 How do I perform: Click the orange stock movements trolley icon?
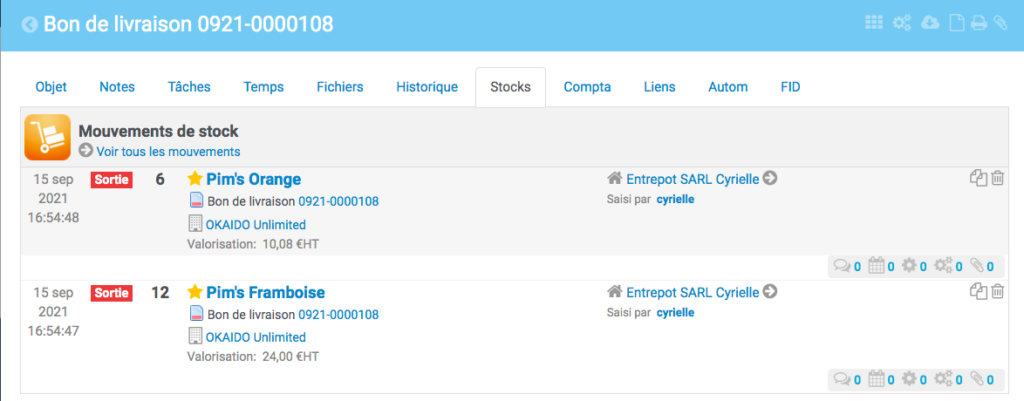[x=48, y=137]
